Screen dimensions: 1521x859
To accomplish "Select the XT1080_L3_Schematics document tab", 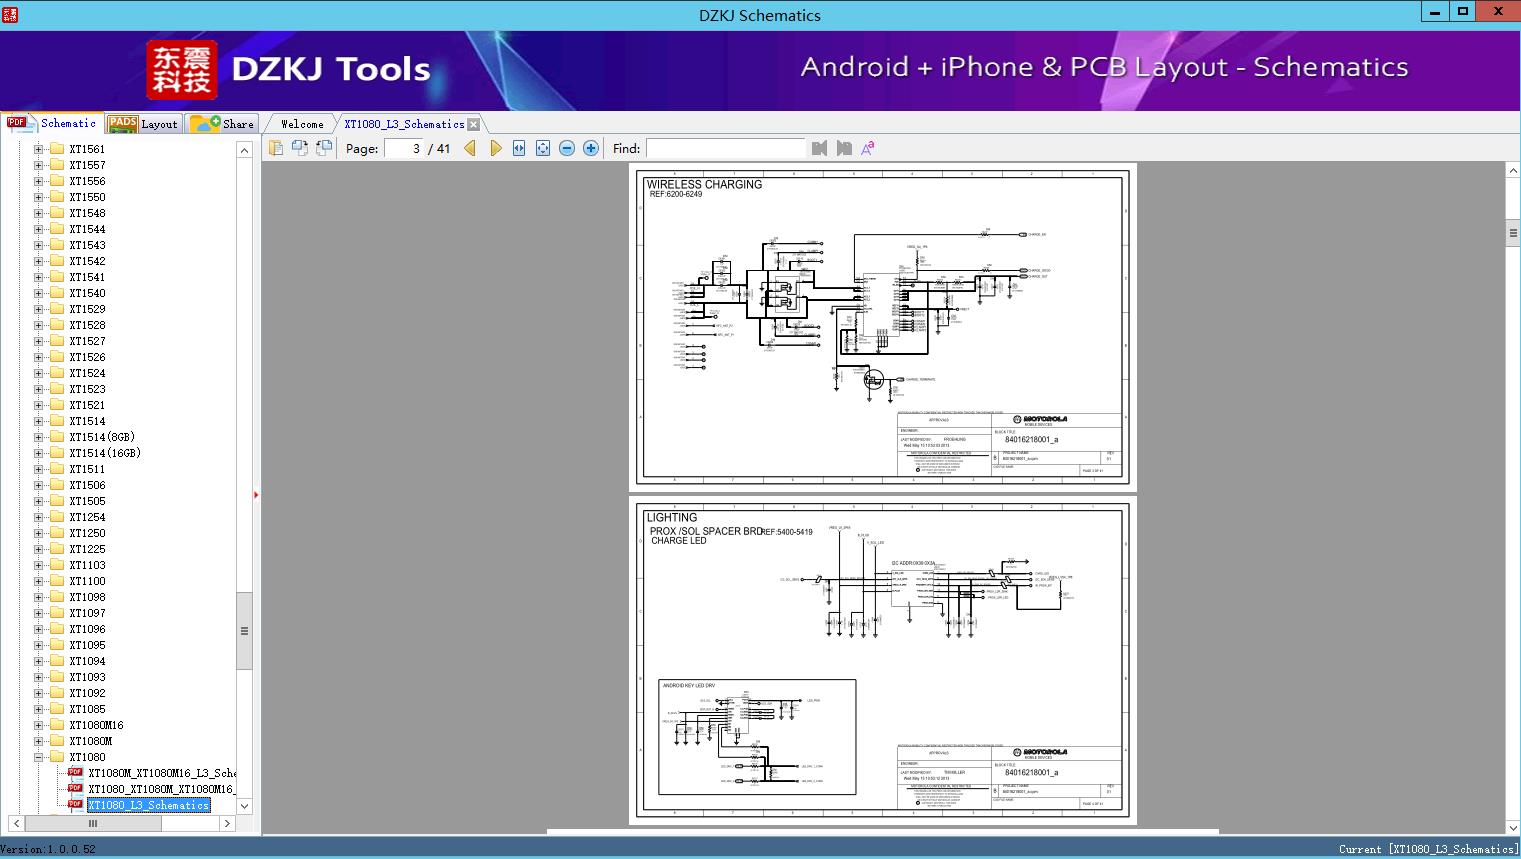I will [404, 124].
